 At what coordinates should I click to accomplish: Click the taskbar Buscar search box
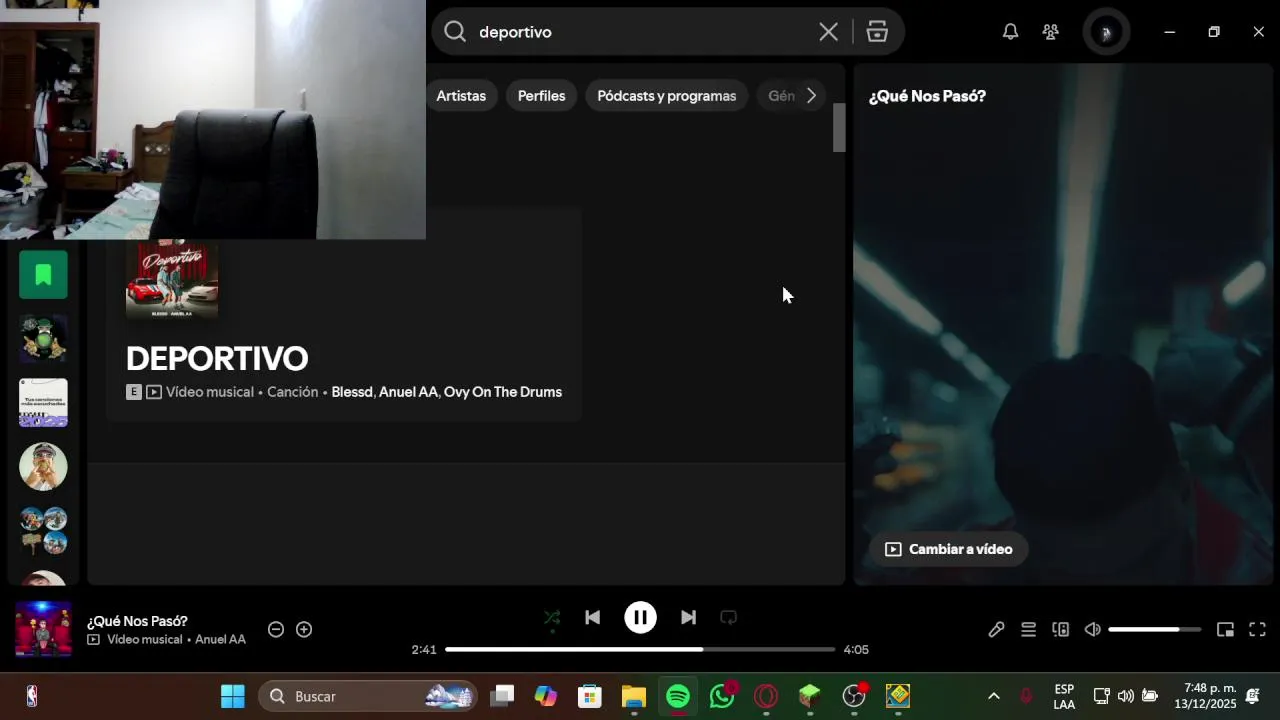pos(369,696)
